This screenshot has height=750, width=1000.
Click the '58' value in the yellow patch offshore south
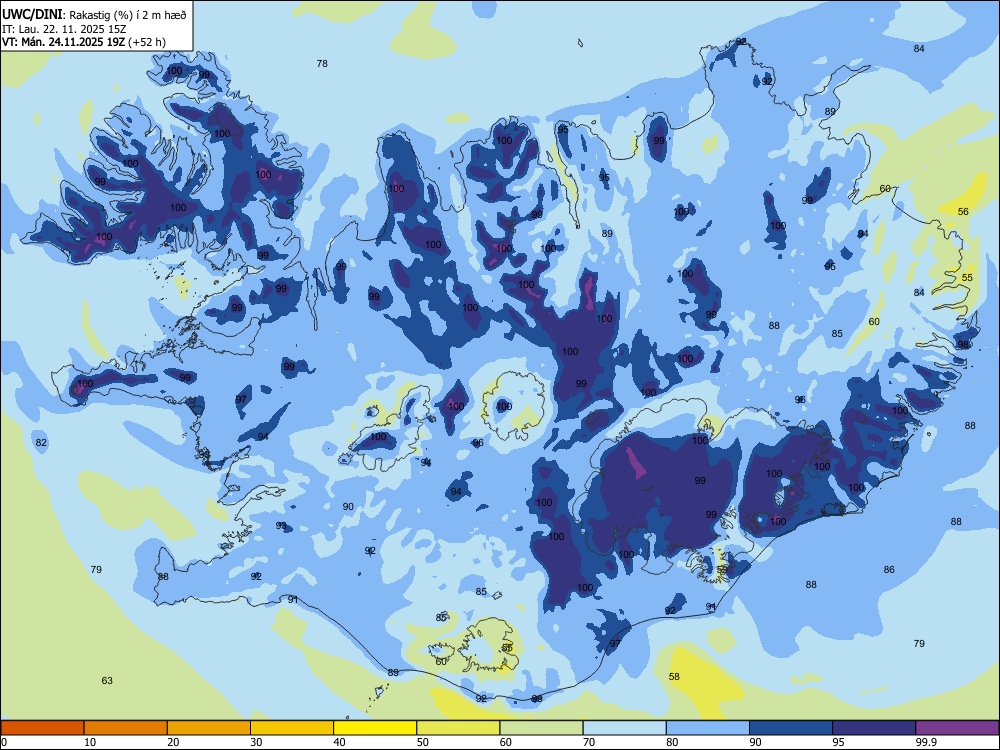tap(674, 677)
